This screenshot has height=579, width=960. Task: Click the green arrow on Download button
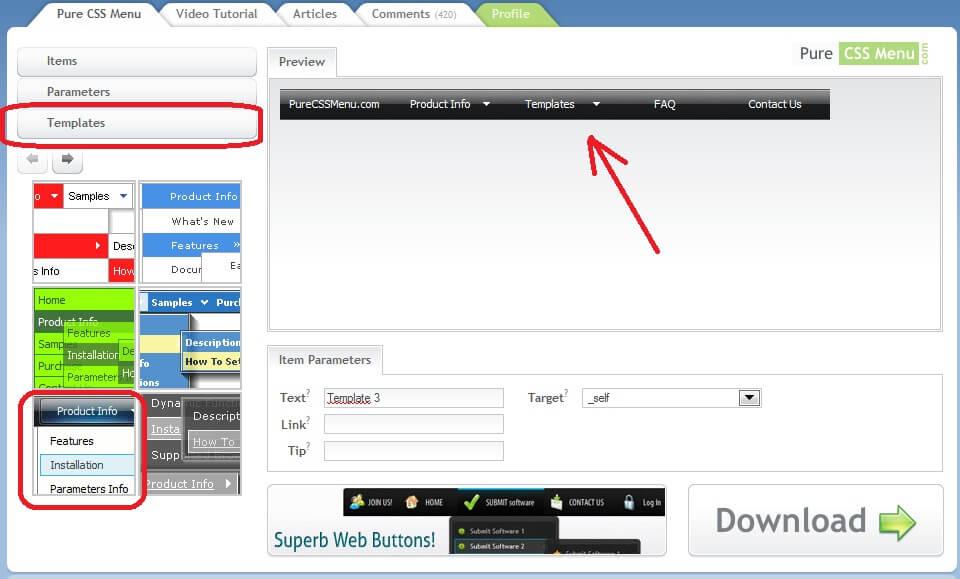897,522
